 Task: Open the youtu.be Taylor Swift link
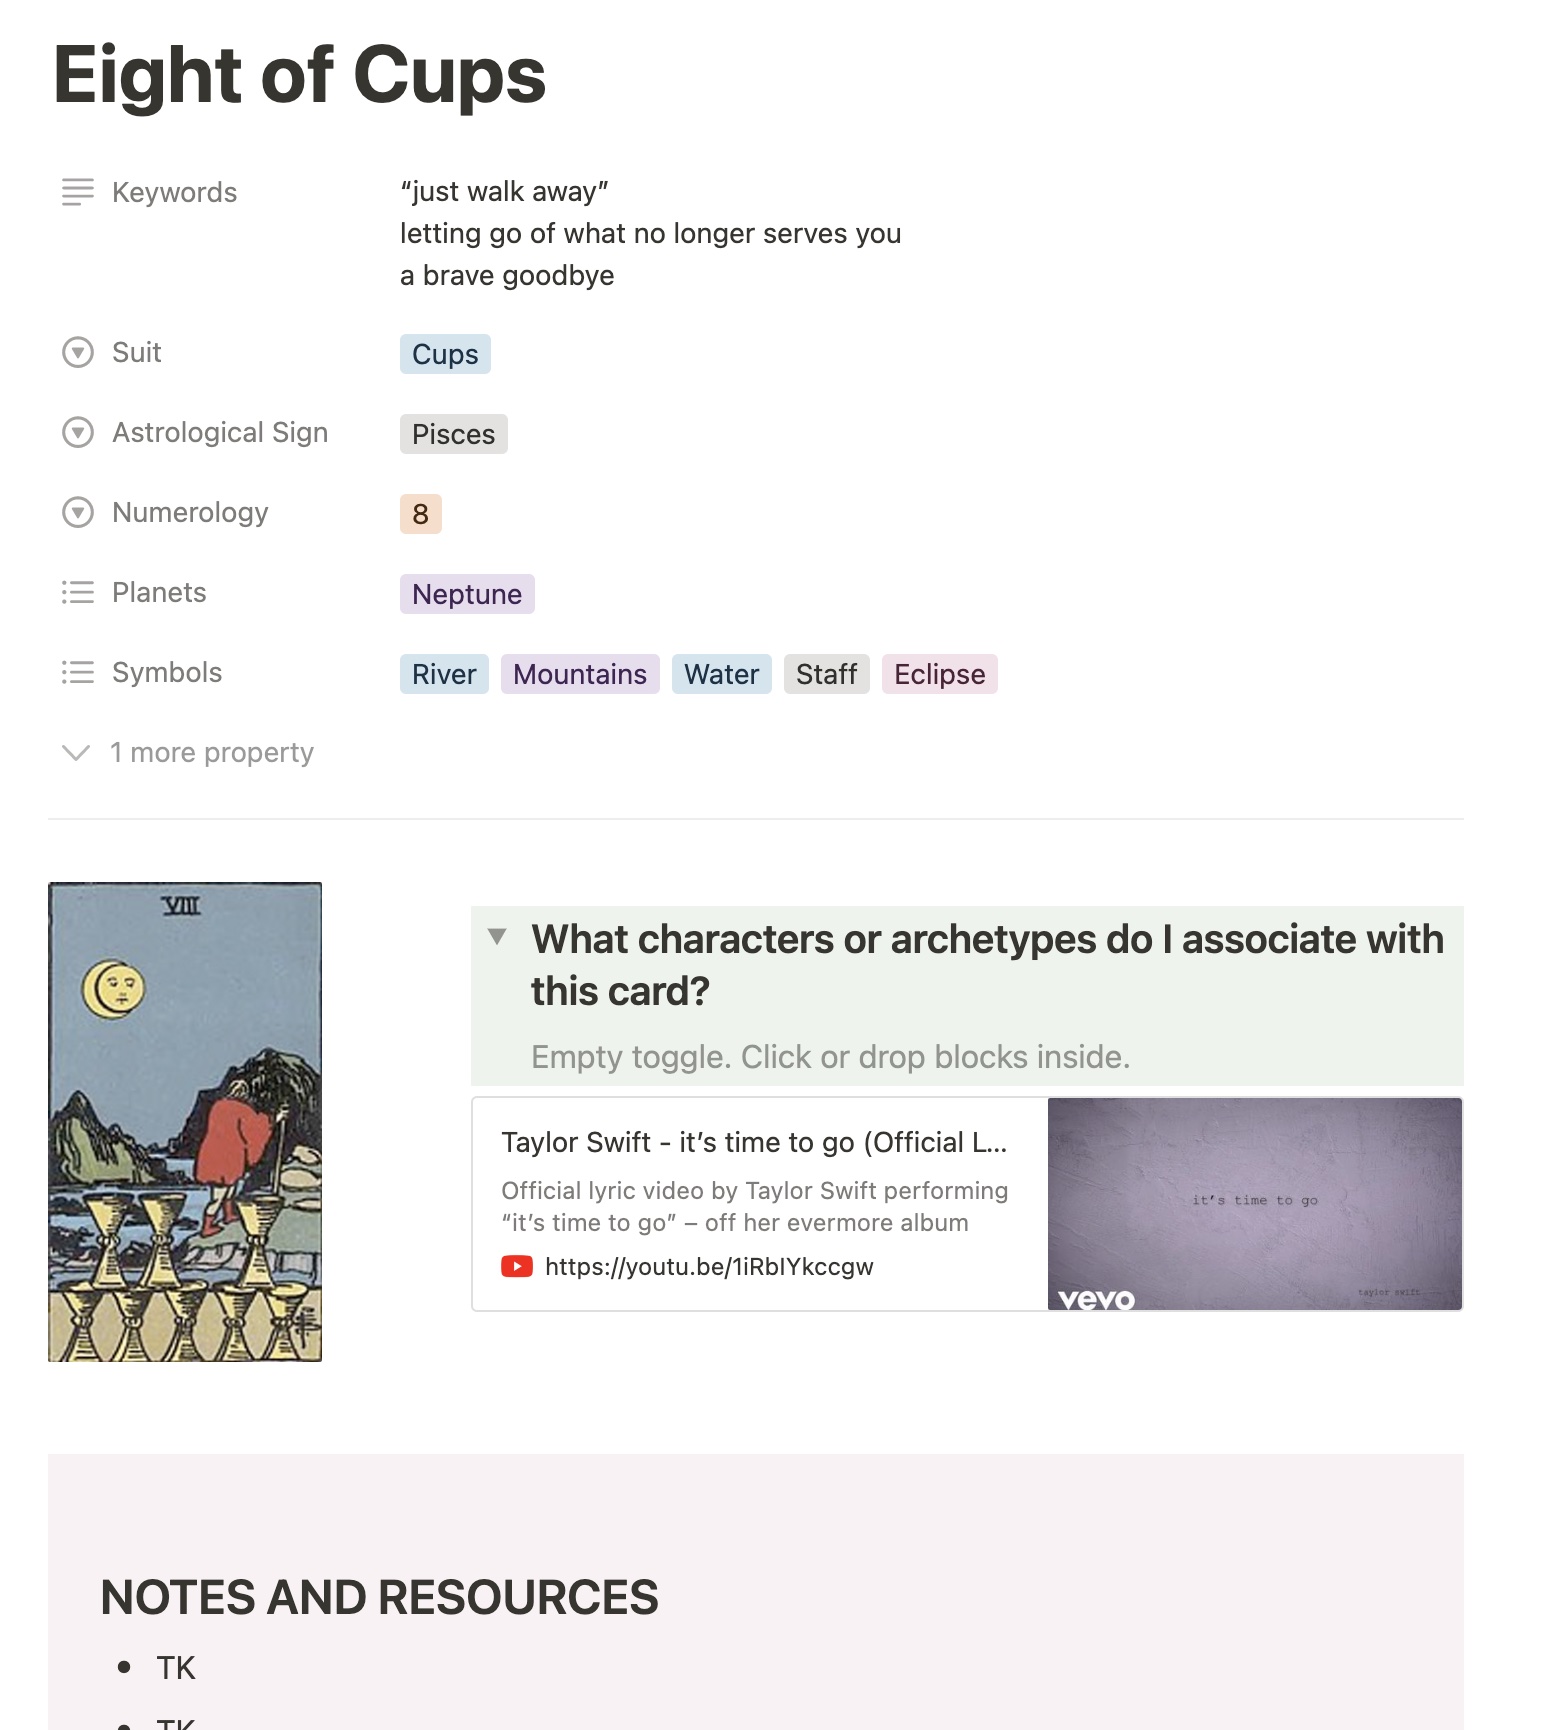point(710,1265)
